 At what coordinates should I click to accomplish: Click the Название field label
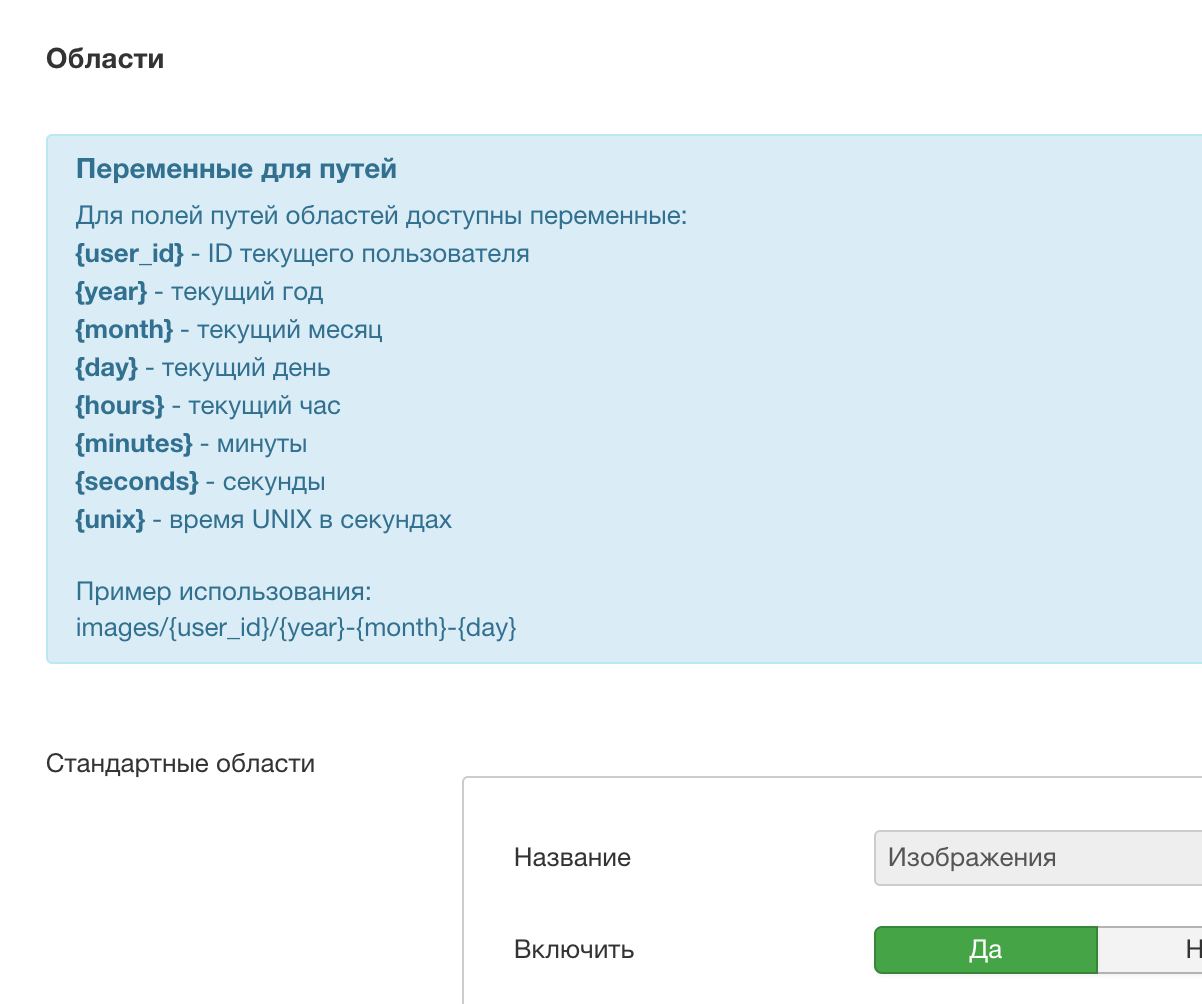pos(572,858)
